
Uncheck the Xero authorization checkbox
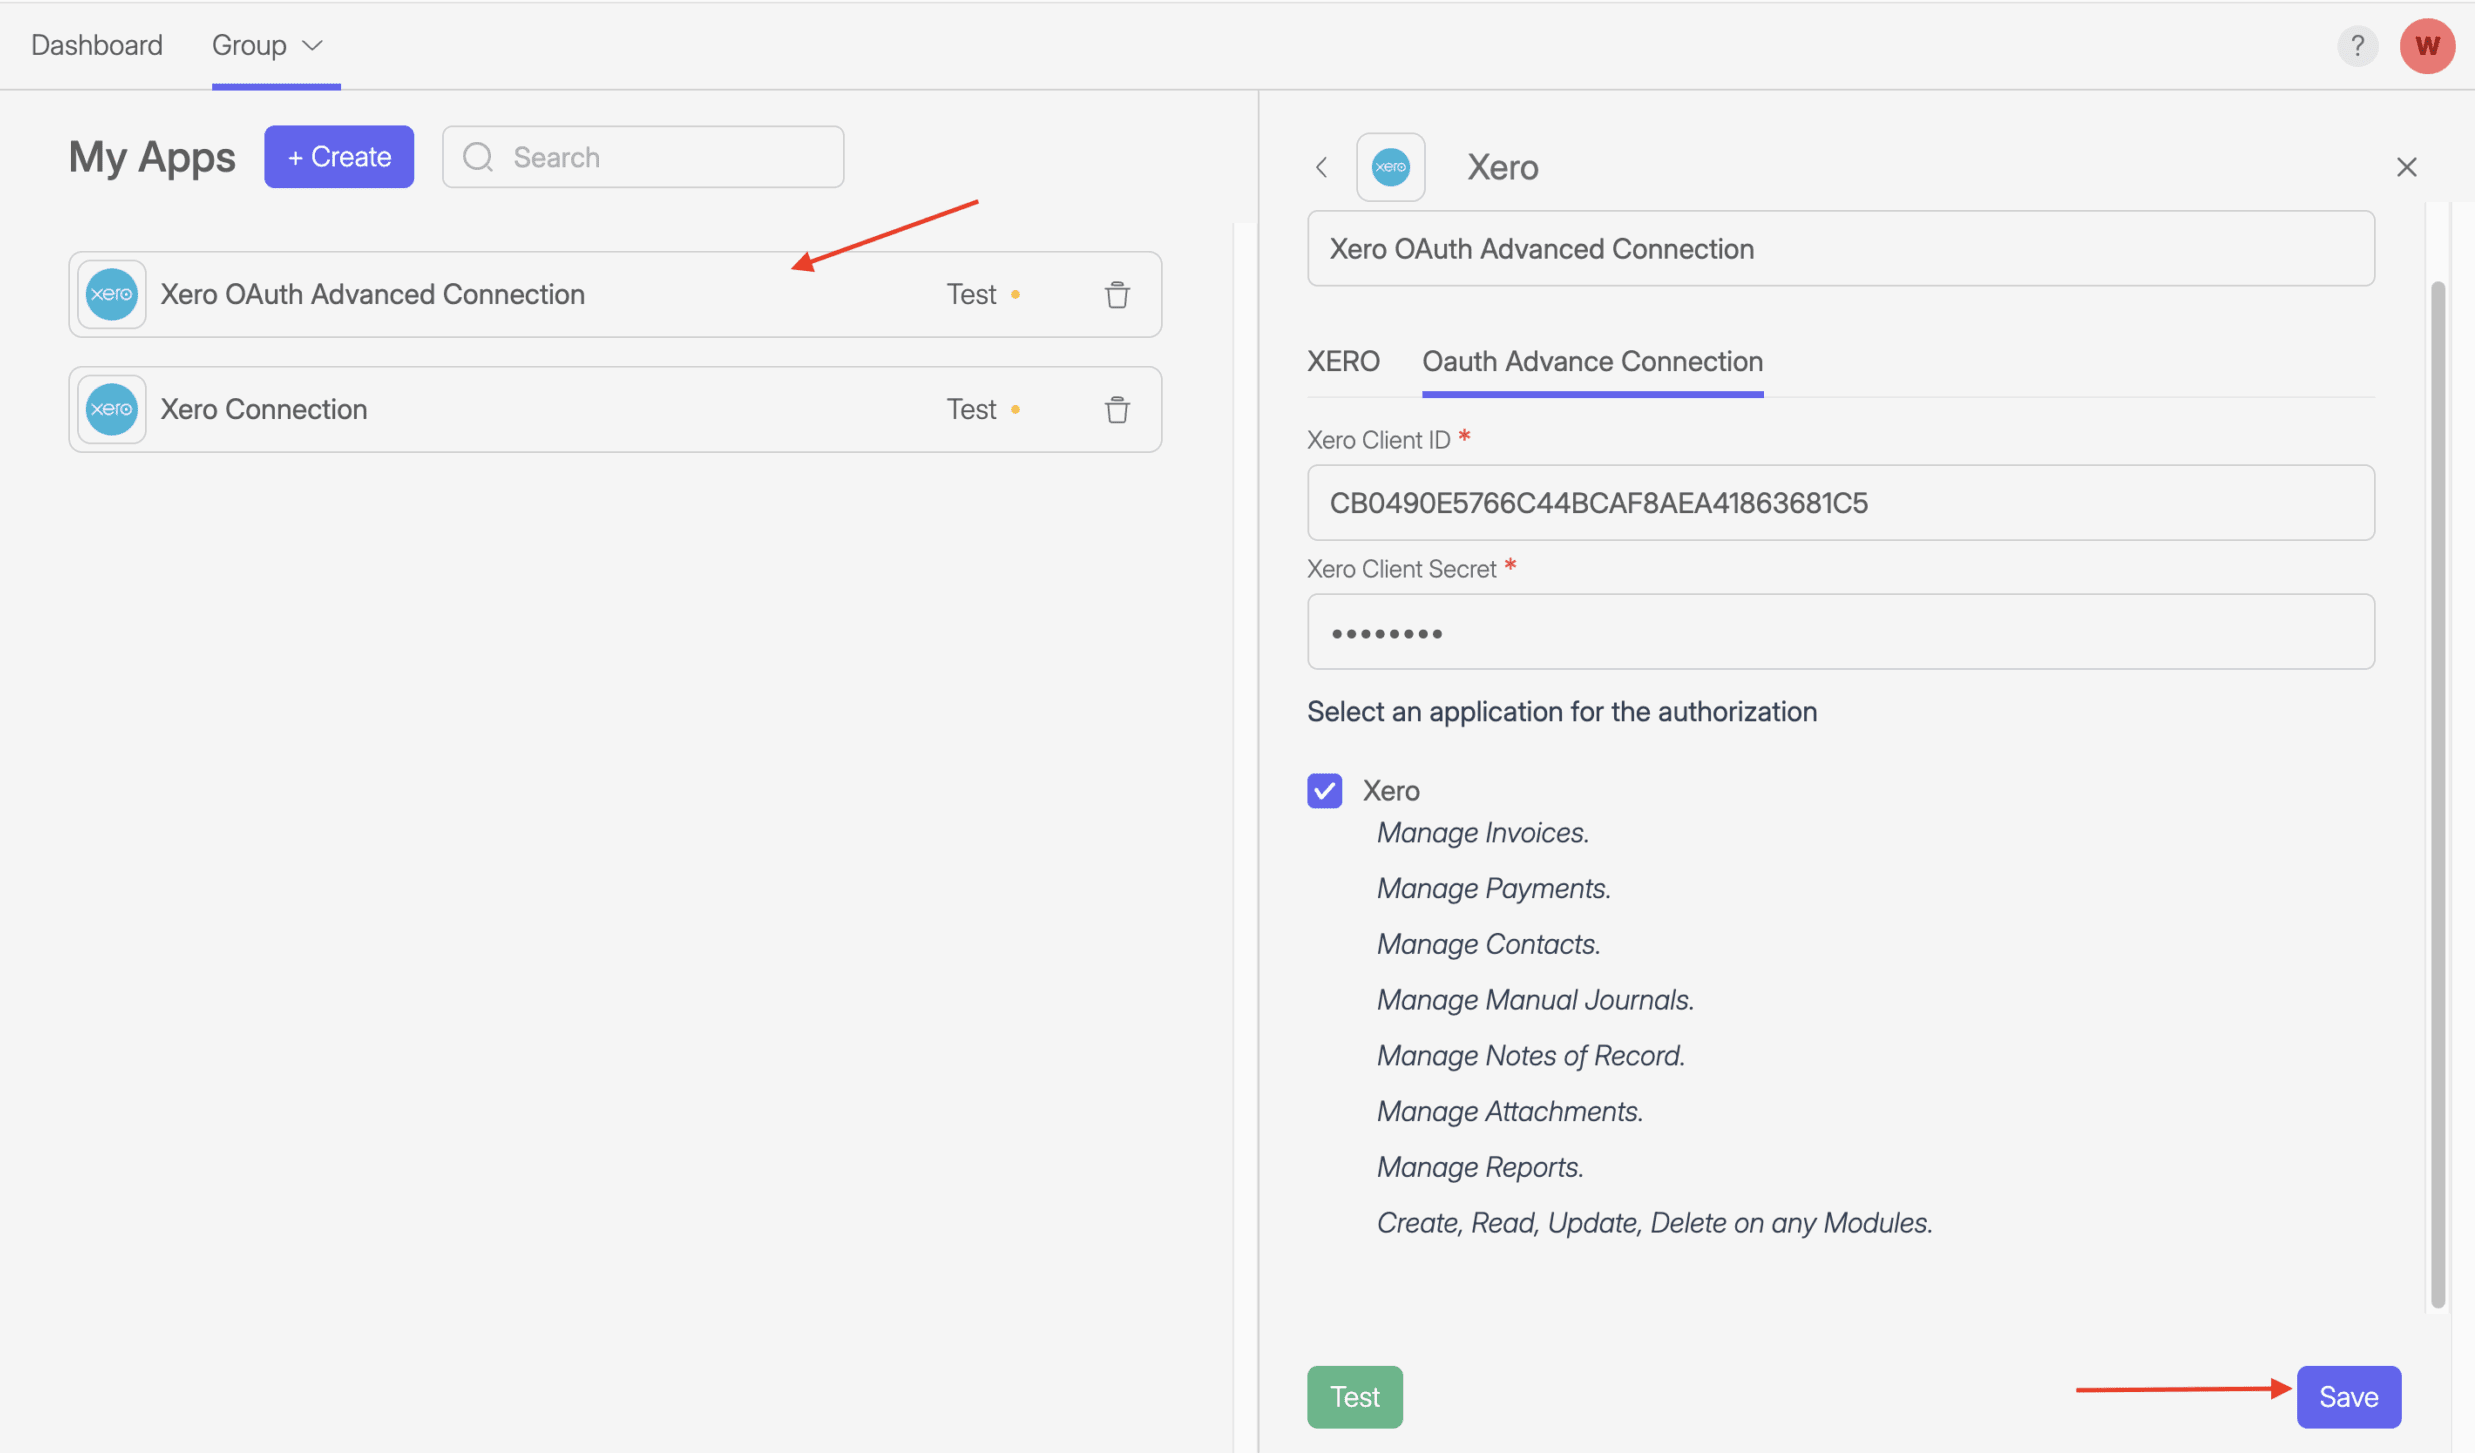point(1324,791)
